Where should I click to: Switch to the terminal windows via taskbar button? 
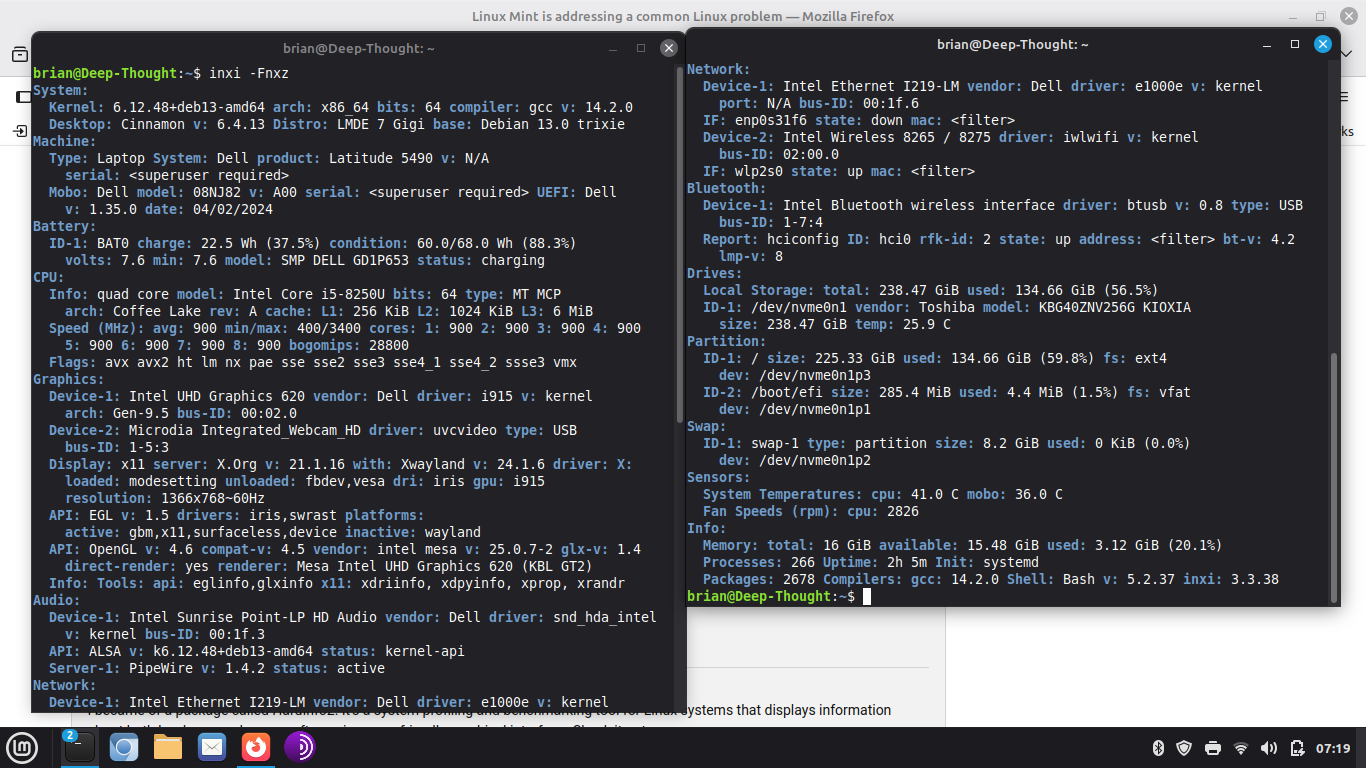(78, 747)
